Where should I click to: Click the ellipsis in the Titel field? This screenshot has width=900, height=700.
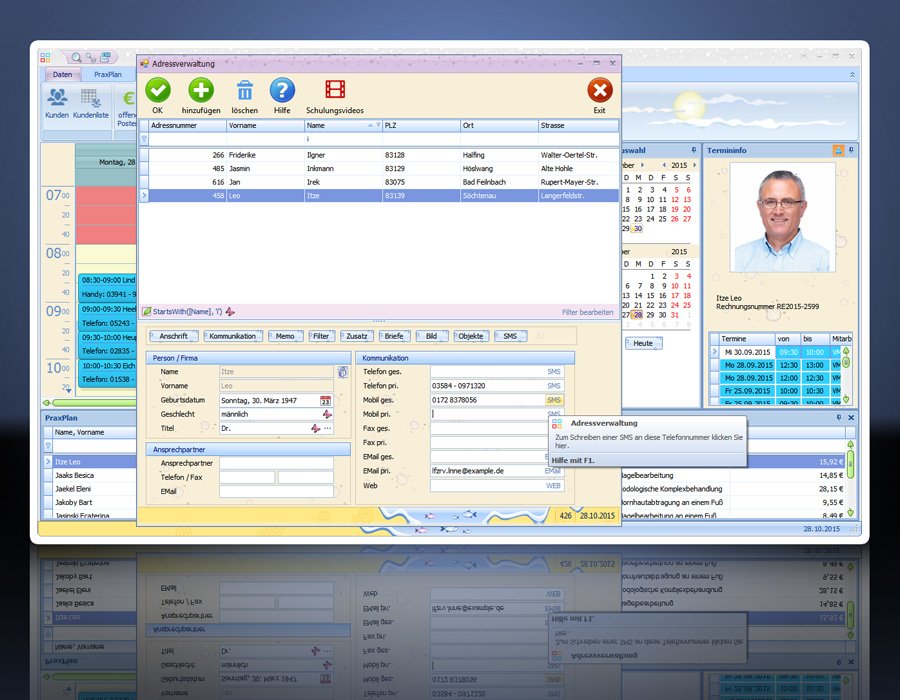click(328, 429)
